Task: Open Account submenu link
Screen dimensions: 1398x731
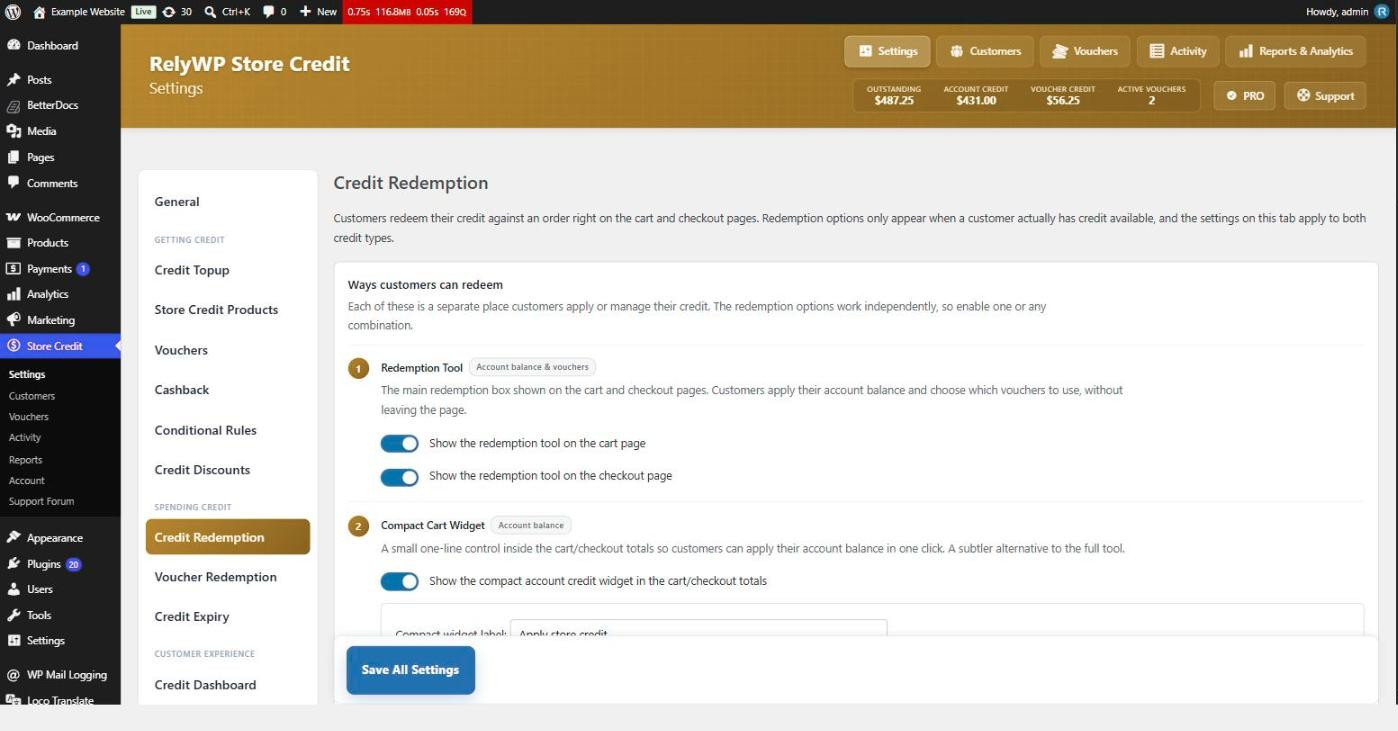Action: (x=27, y=481)
